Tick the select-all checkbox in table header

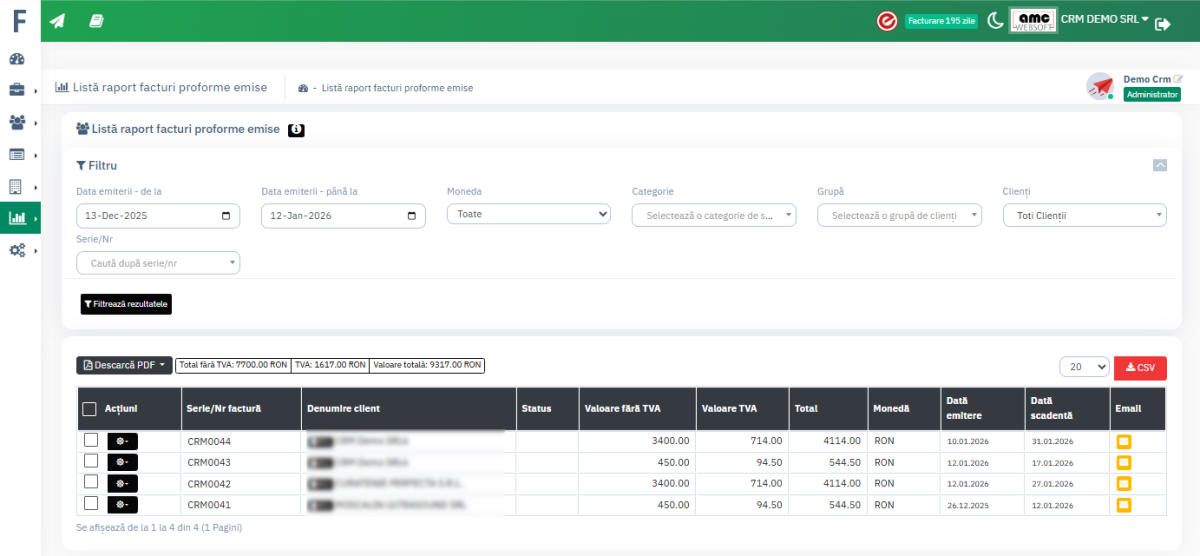click(90, 408)
